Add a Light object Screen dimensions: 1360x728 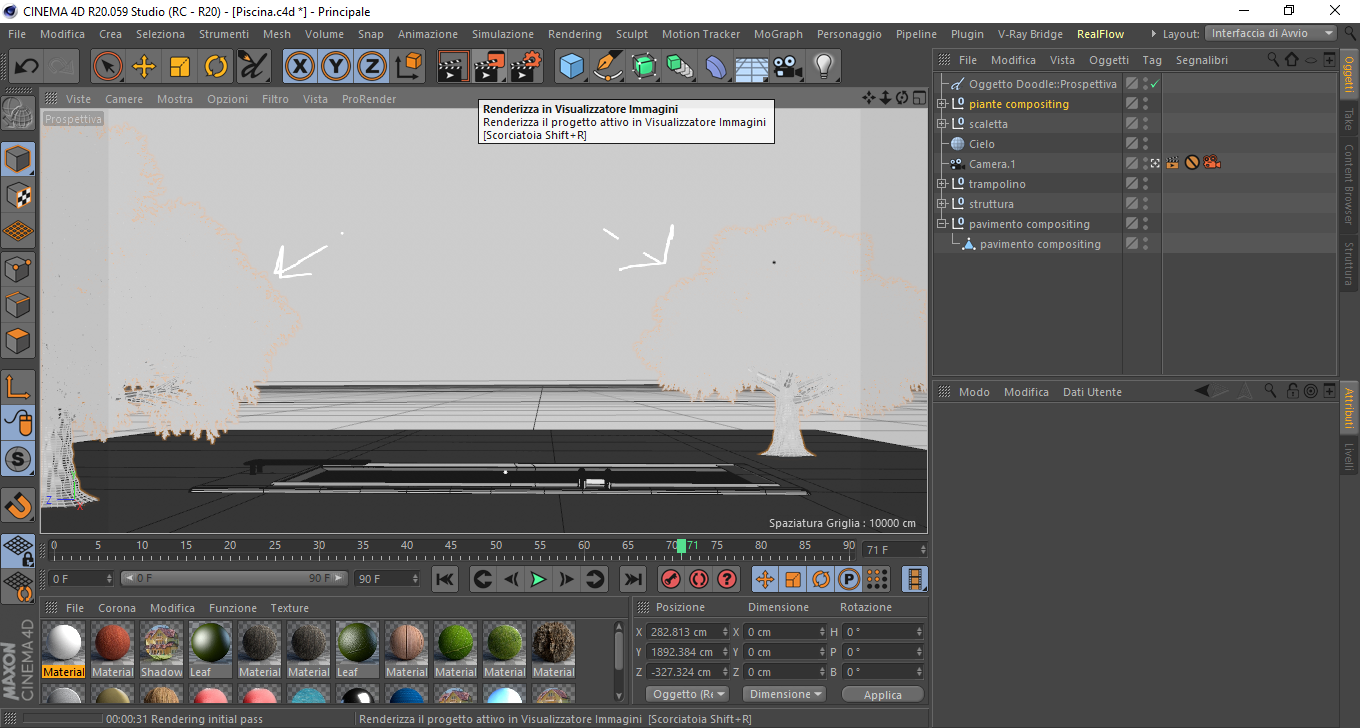(x=824, y=67)
